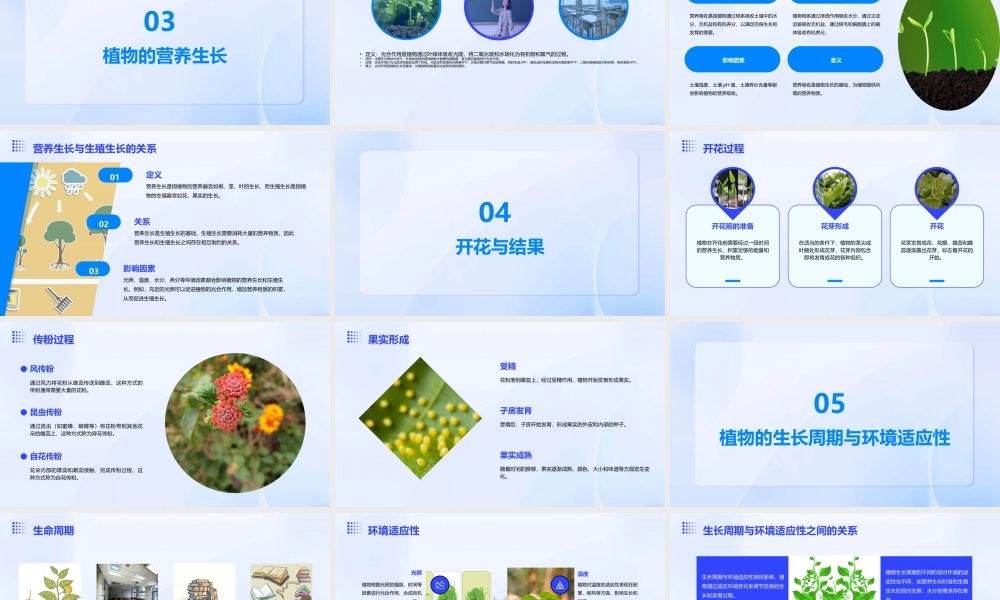Image resolution: width=1000 pixels, height=600 pixels.
Task: Click the '生长周期与环境适应性之间的关系' slide title
Action: click(x=779, y=530)
